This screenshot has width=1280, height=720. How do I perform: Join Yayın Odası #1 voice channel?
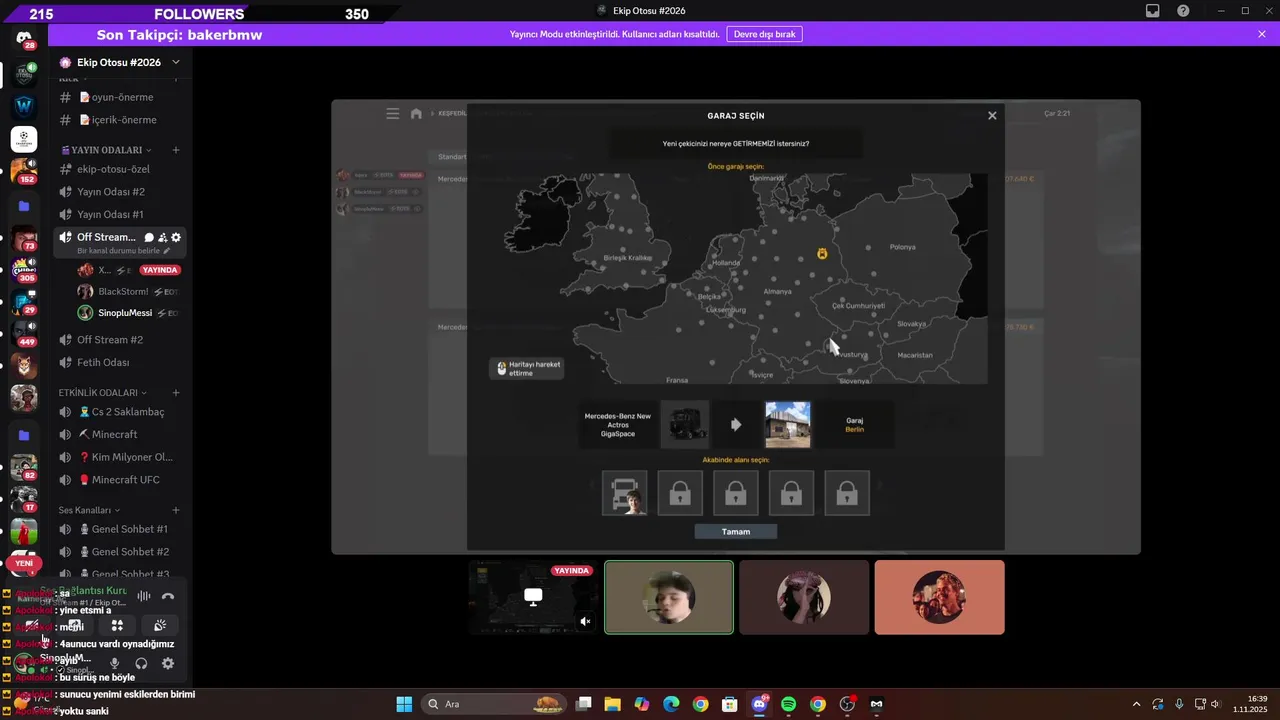tap(119, 215)
